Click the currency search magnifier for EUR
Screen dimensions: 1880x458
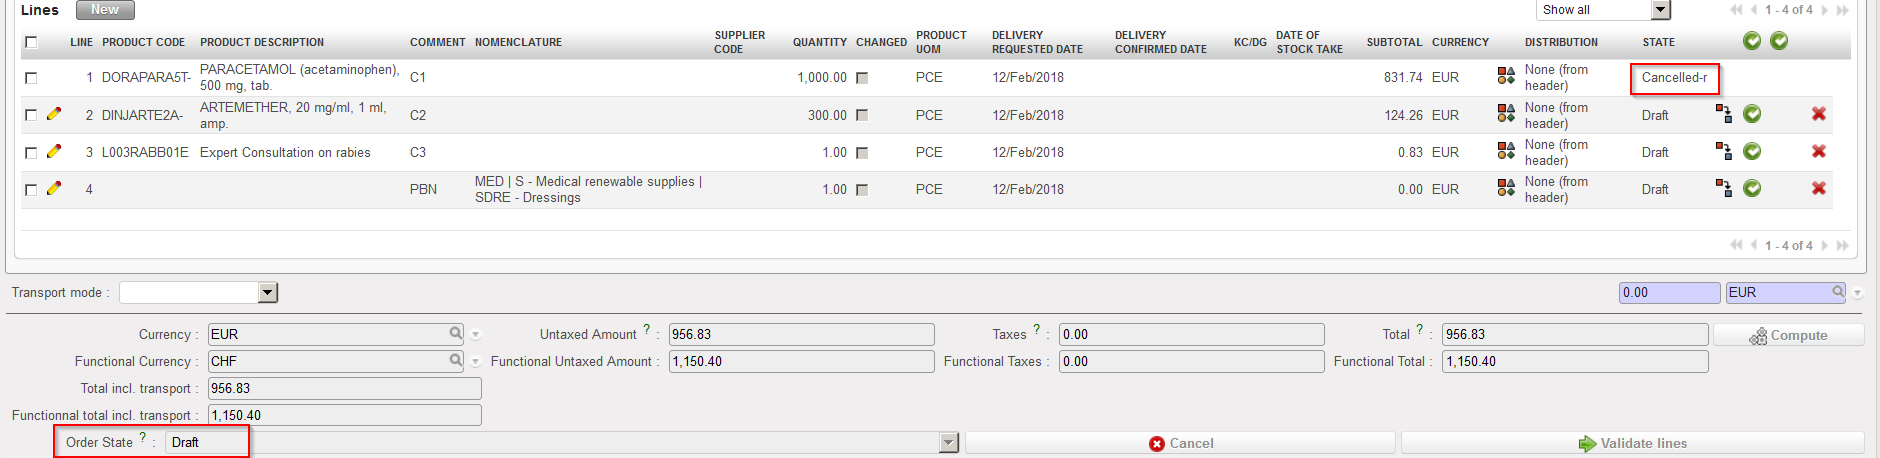click(456, 334)
